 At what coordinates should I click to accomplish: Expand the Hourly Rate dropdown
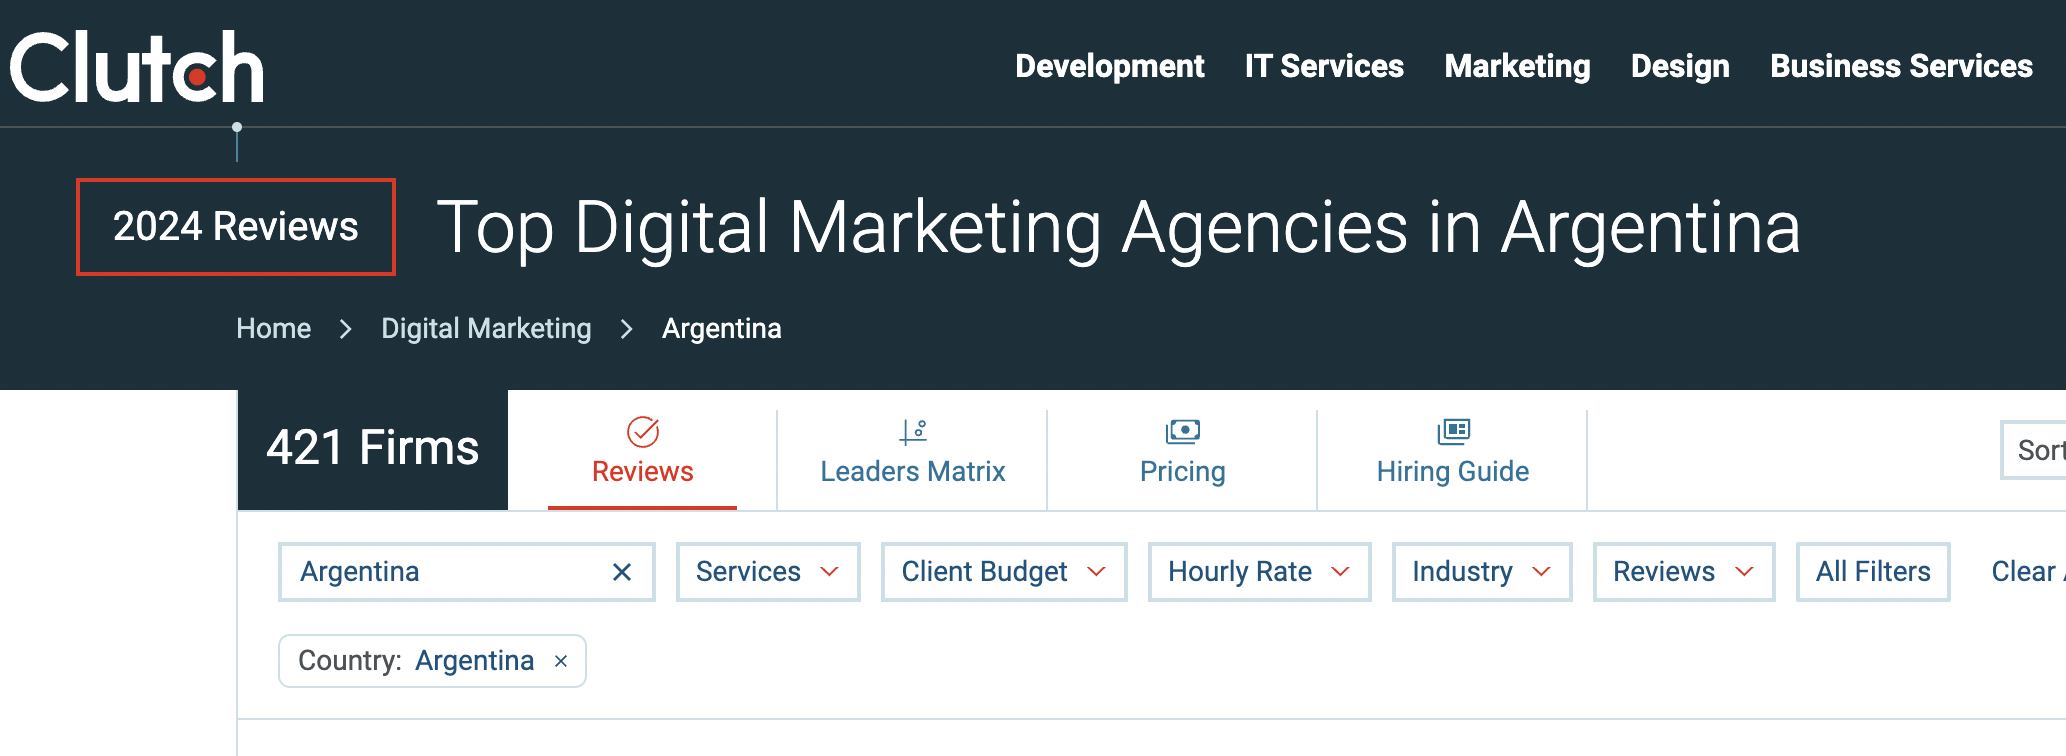click(1258, 572)
